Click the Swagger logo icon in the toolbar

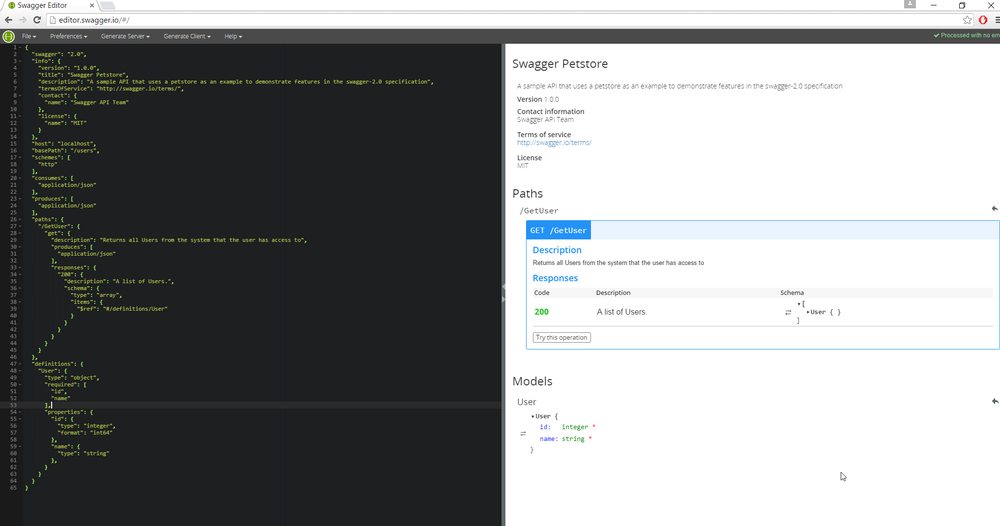point(8,36)
